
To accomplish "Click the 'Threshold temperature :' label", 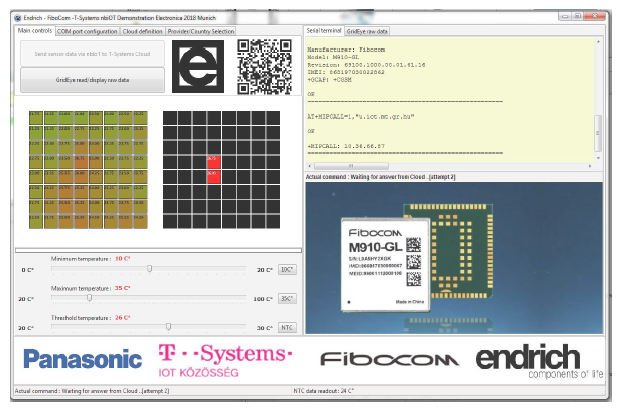I will (81, 318).
